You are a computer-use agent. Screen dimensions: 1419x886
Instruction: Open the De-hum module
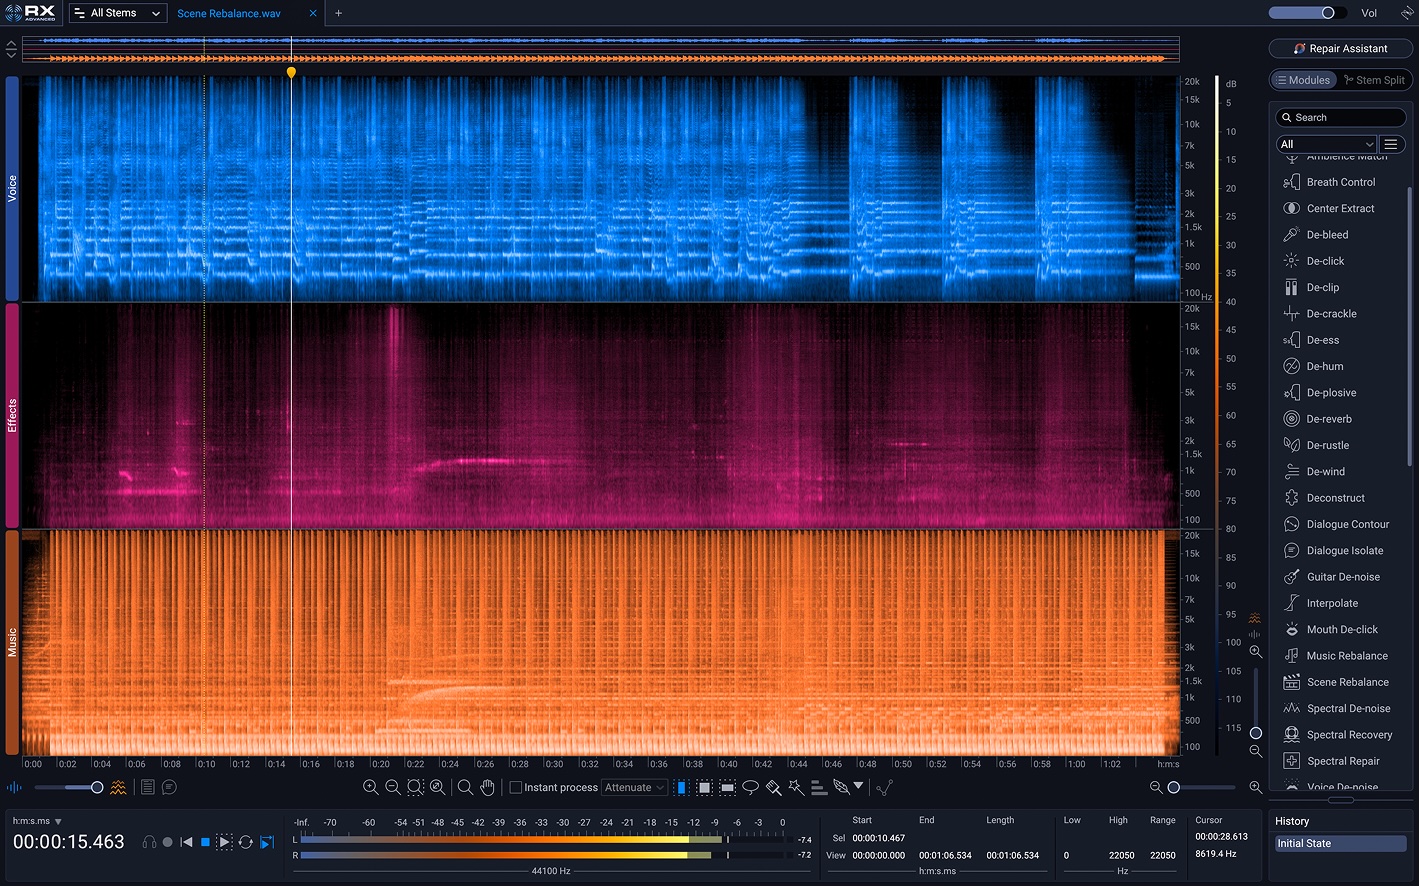click(1324, 366)
